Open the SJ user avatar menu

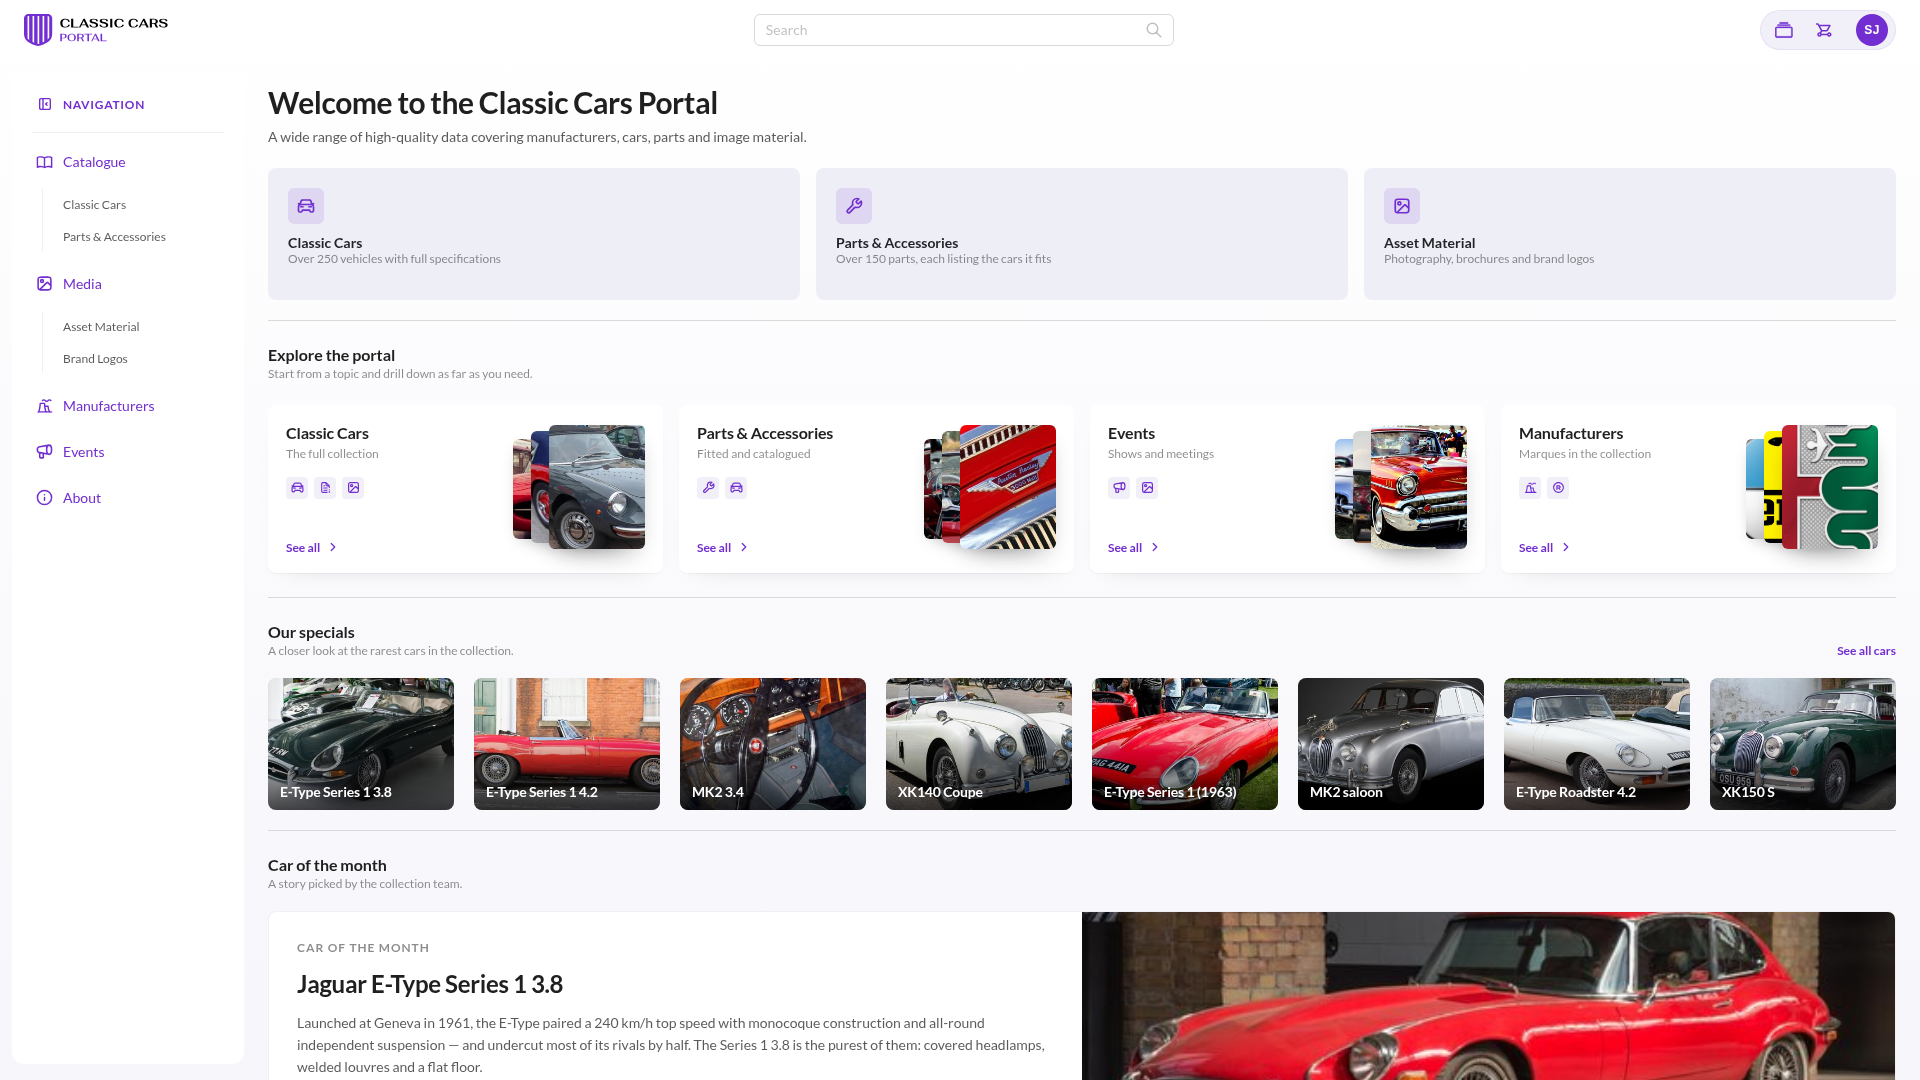[1872, 30]
